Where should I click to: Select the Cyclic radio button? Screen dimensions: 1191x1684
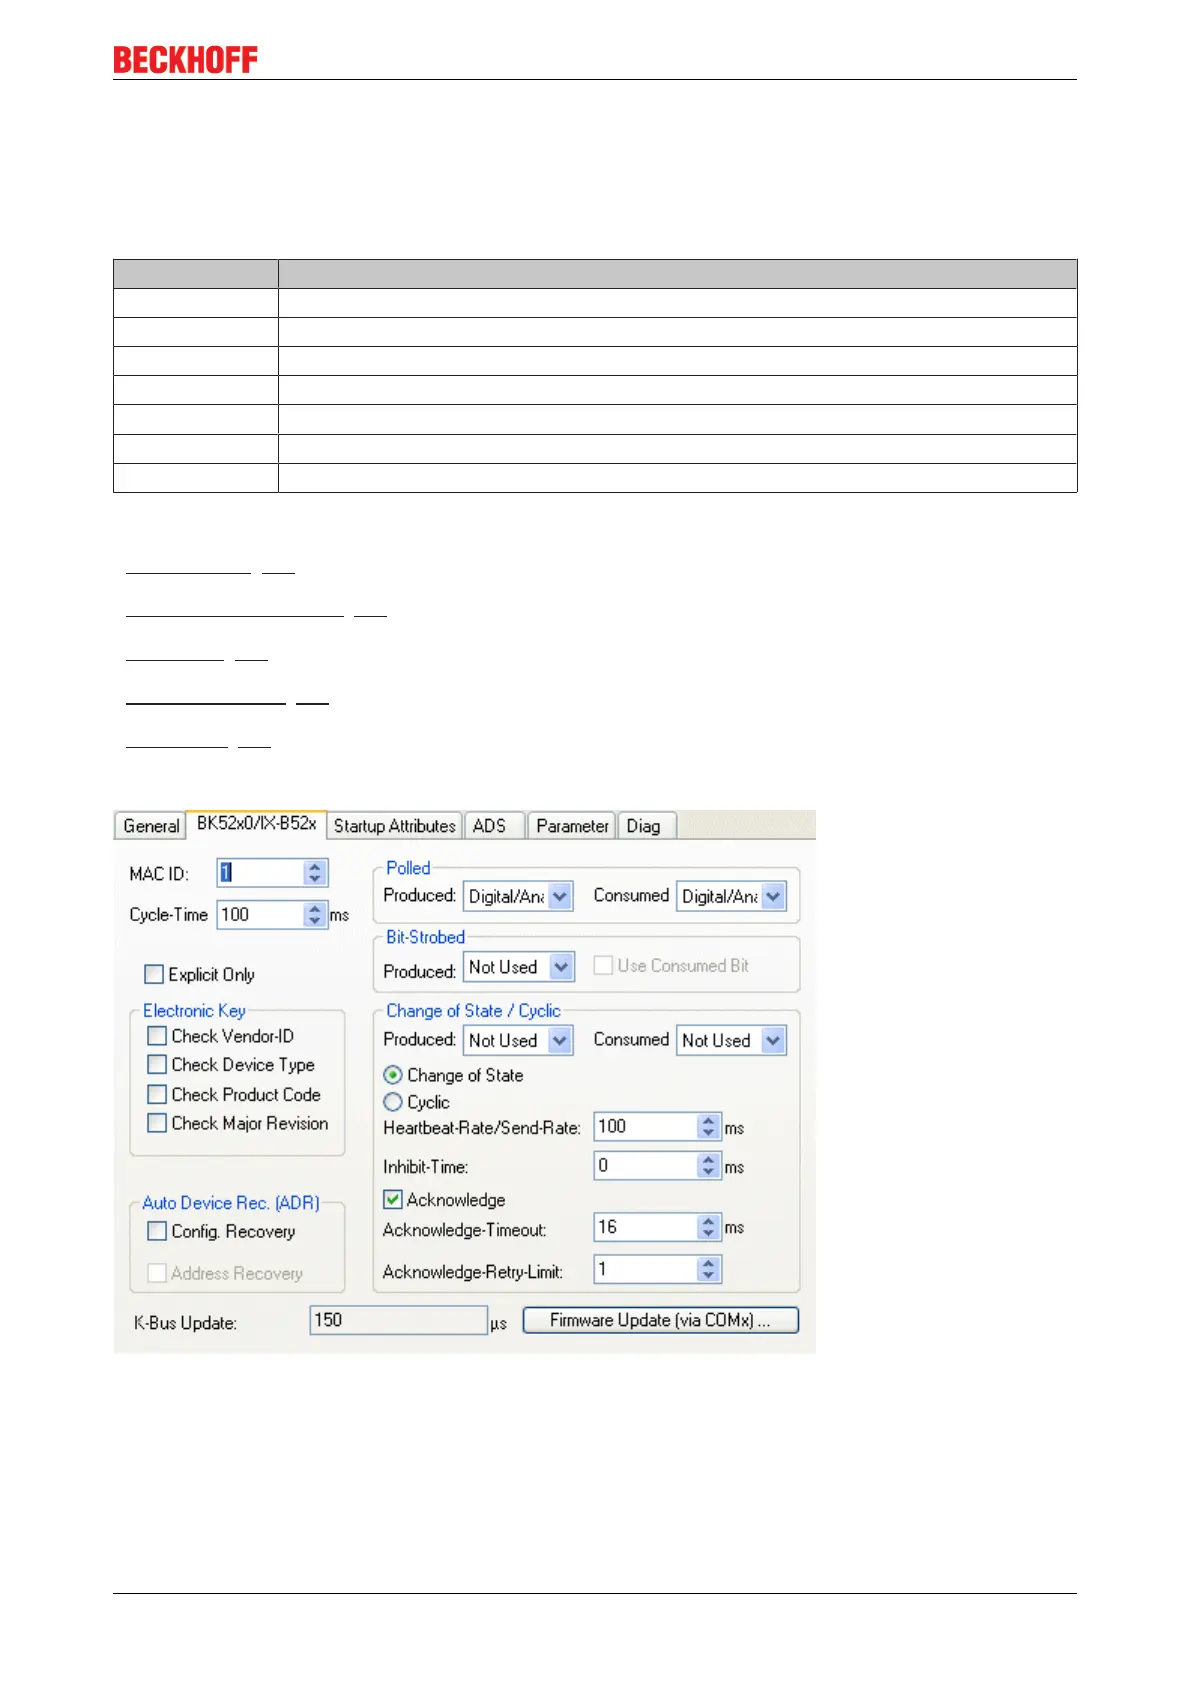click(x=393, y=1102)
